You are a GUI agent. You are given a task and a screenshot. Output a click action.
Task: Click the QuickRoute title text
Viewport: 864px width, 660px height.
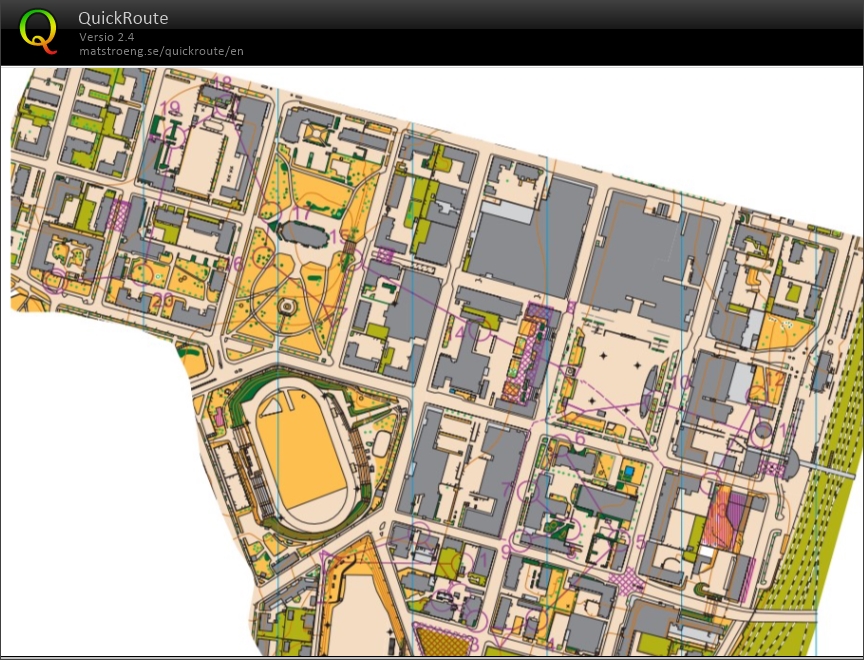tap(123, 18)
